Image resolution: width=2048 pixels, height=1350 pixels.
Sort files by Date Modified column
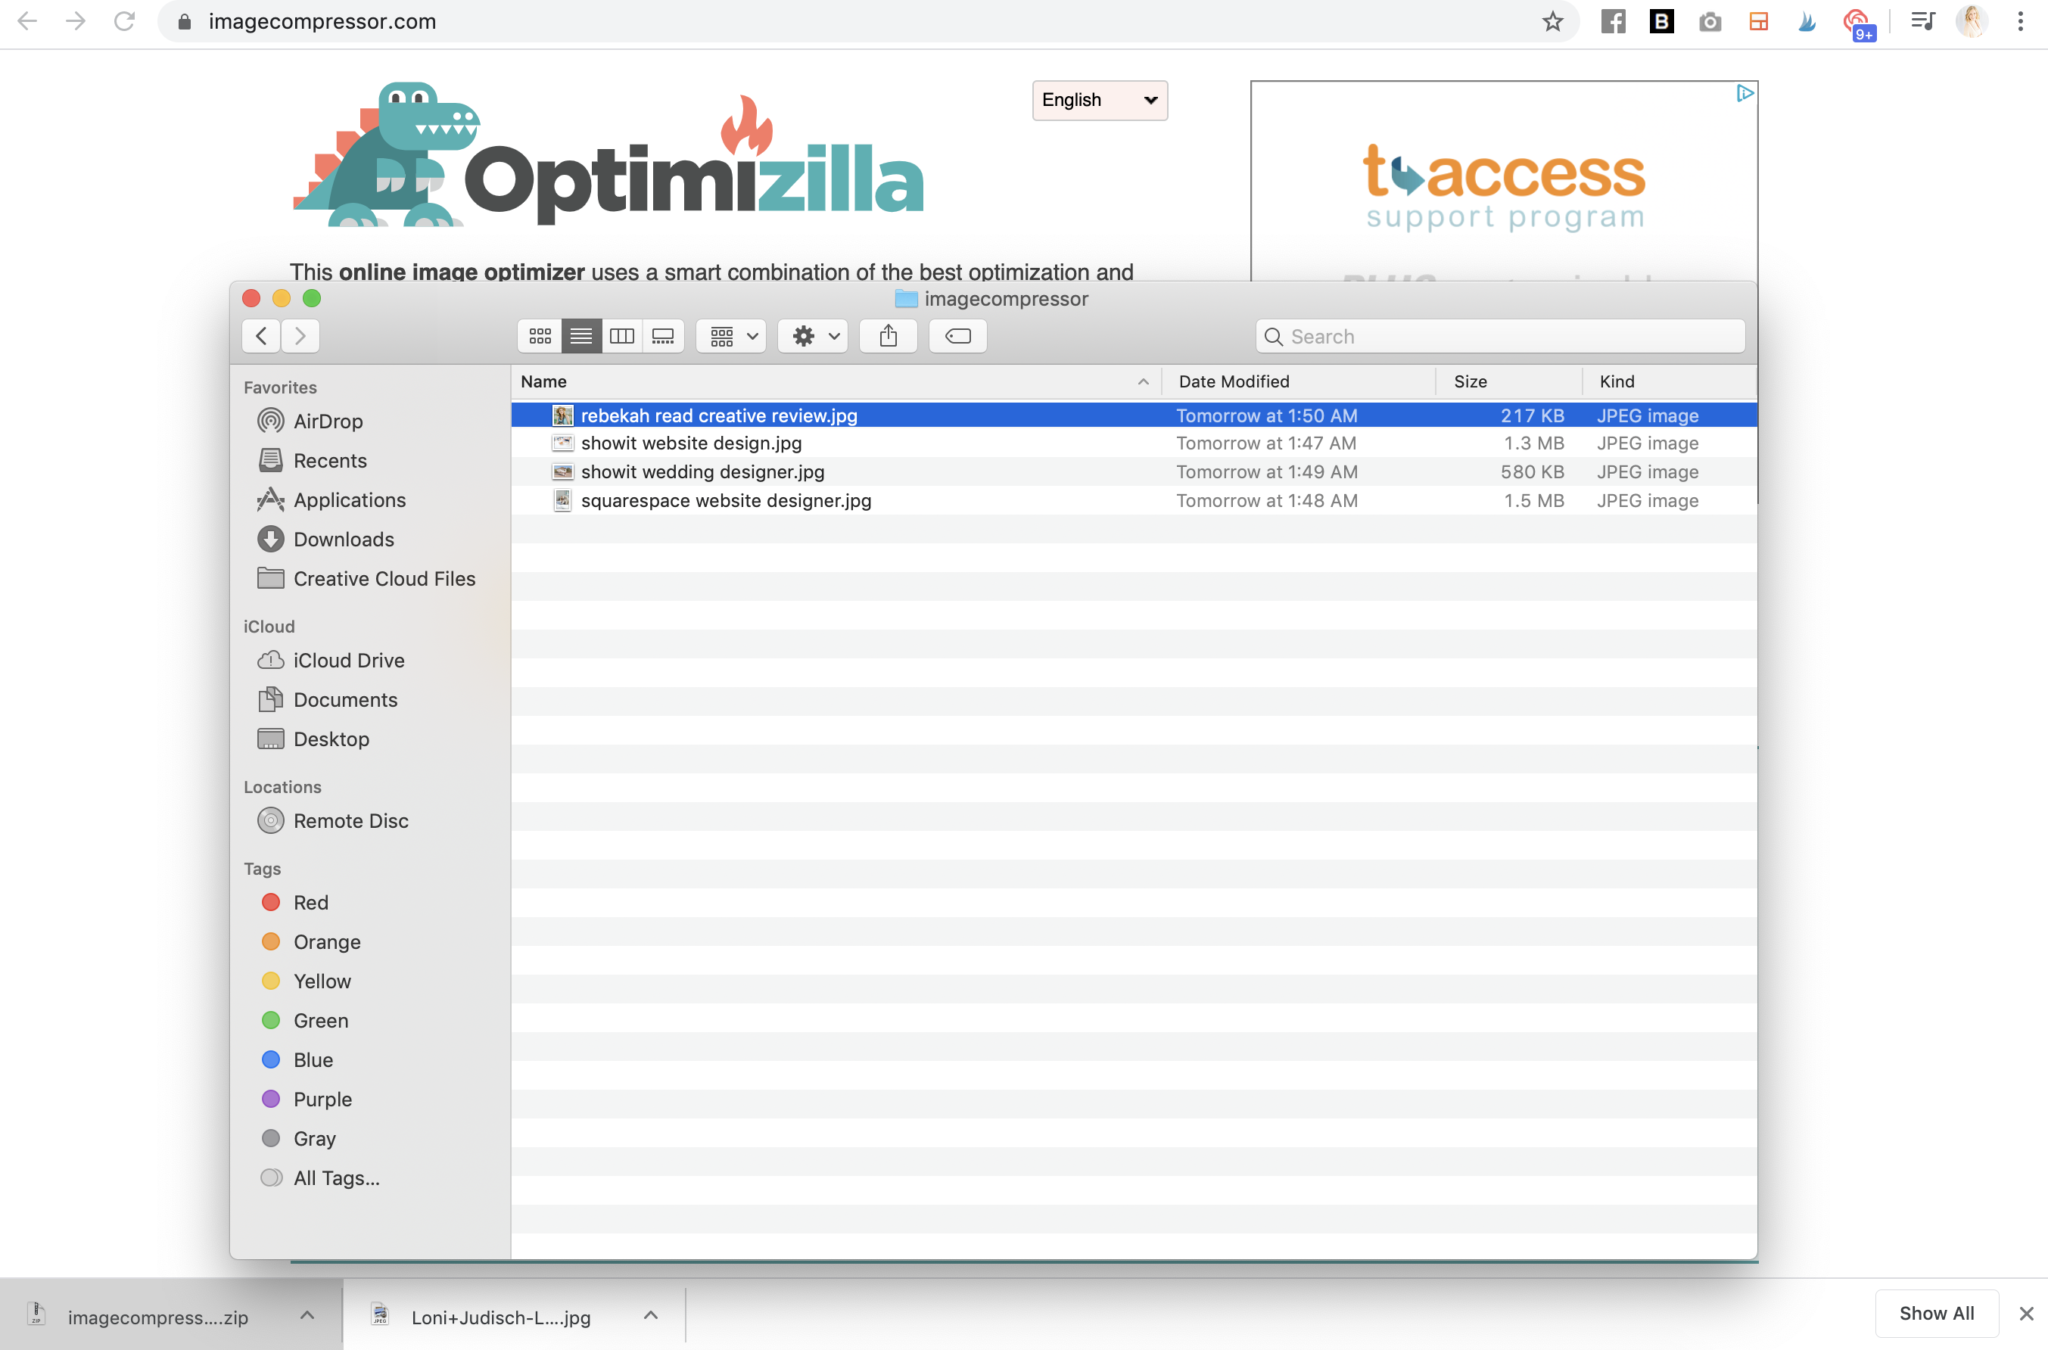(1234, 381)
